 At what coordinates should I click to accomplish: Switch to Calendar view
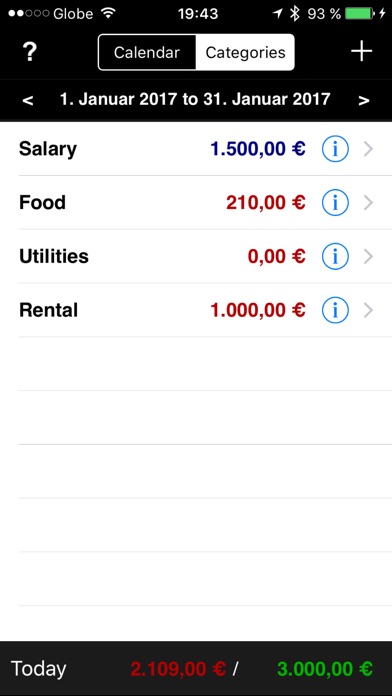point(147,52)
